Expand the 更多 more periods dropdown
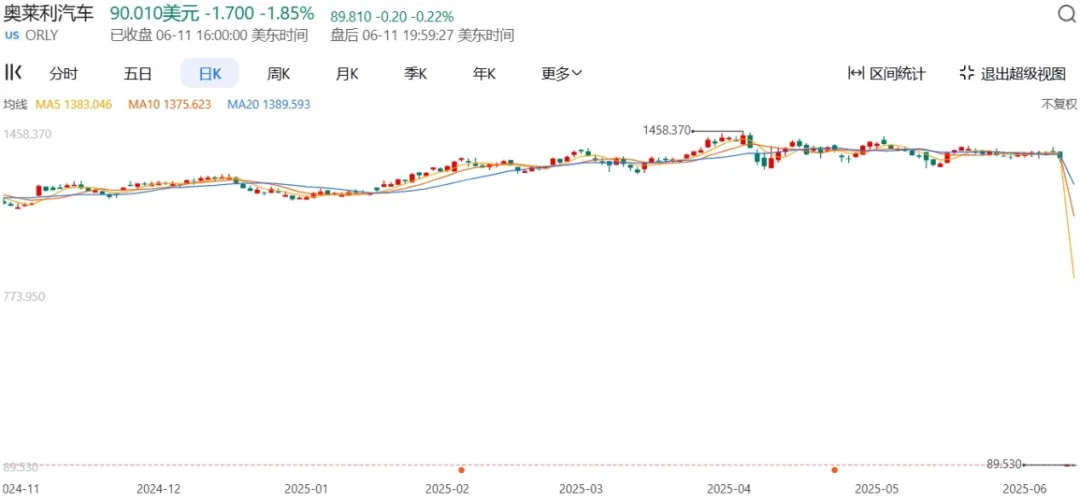 (562, 73)
